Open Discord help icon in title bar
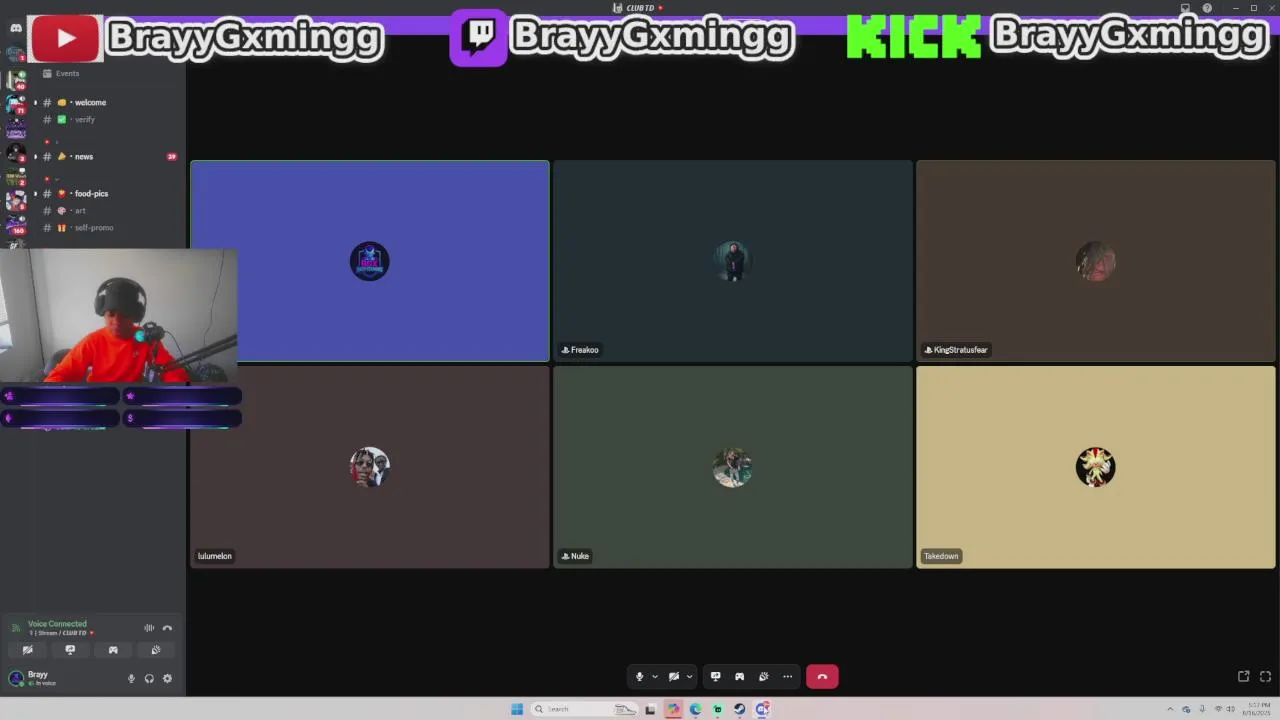The height and width of the screenshot is (720, 1280). (1207, 8)
